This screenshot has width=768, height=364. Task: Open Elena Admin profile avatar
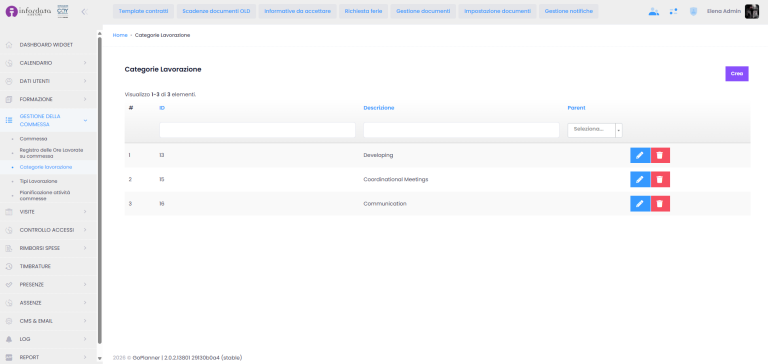[x=751, y=11]
